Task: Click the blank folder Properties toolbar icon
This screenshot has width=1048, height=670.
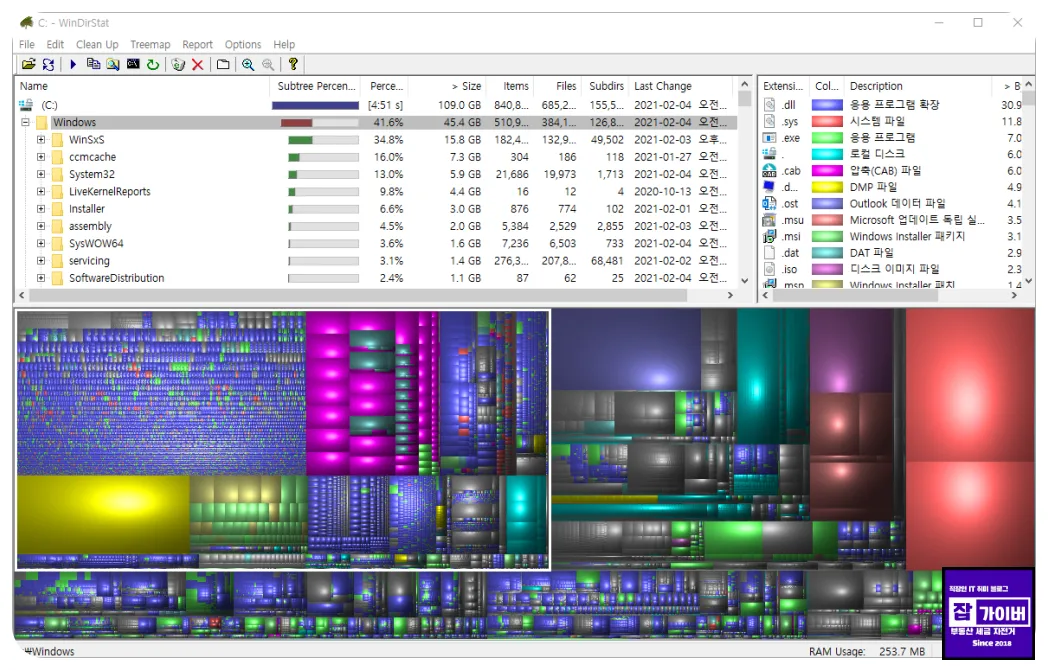Action: (x=223, y=64)
